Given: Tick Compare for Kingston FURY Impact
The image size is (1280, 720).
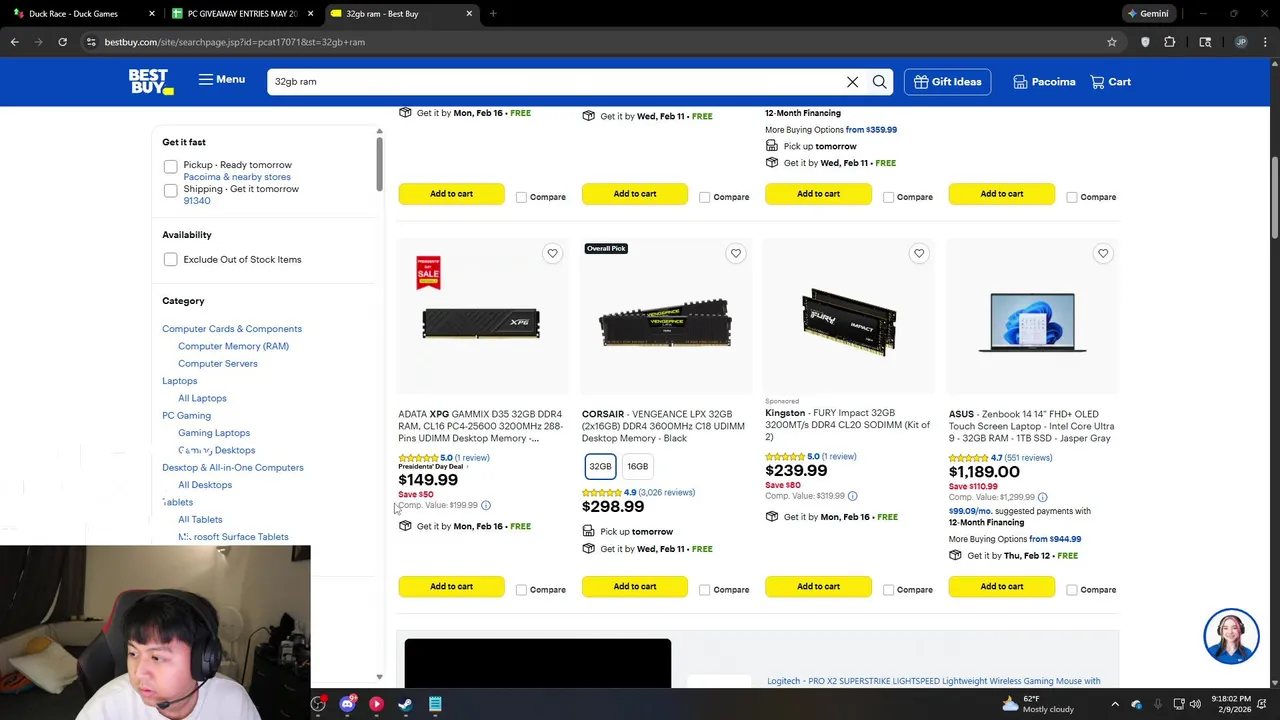Looking at the screenshot, I should coord(888,590).
